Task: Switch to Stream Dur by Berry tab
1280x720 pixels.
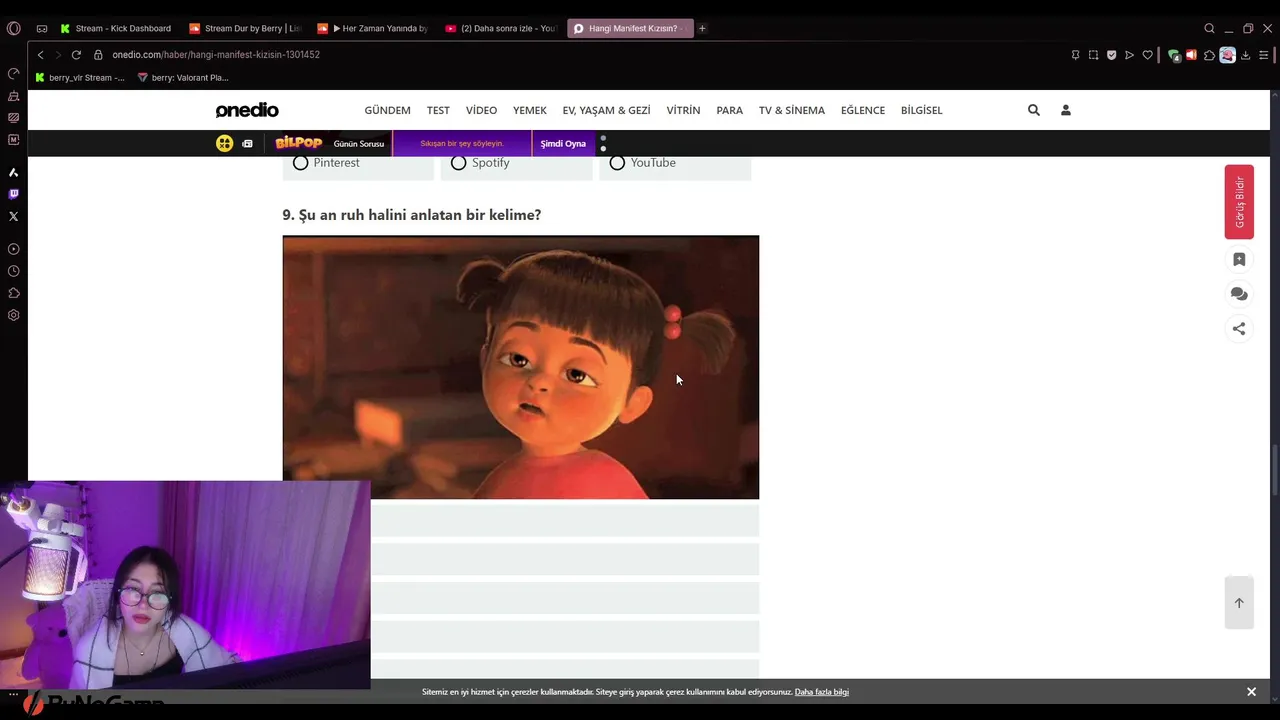Action: 245,28
